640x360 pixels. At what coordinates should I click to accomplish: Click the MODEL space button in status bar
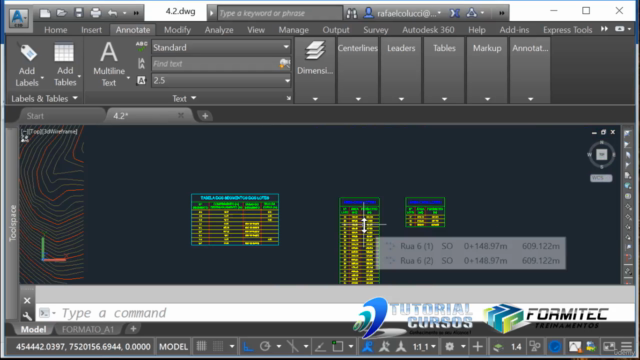173,347
